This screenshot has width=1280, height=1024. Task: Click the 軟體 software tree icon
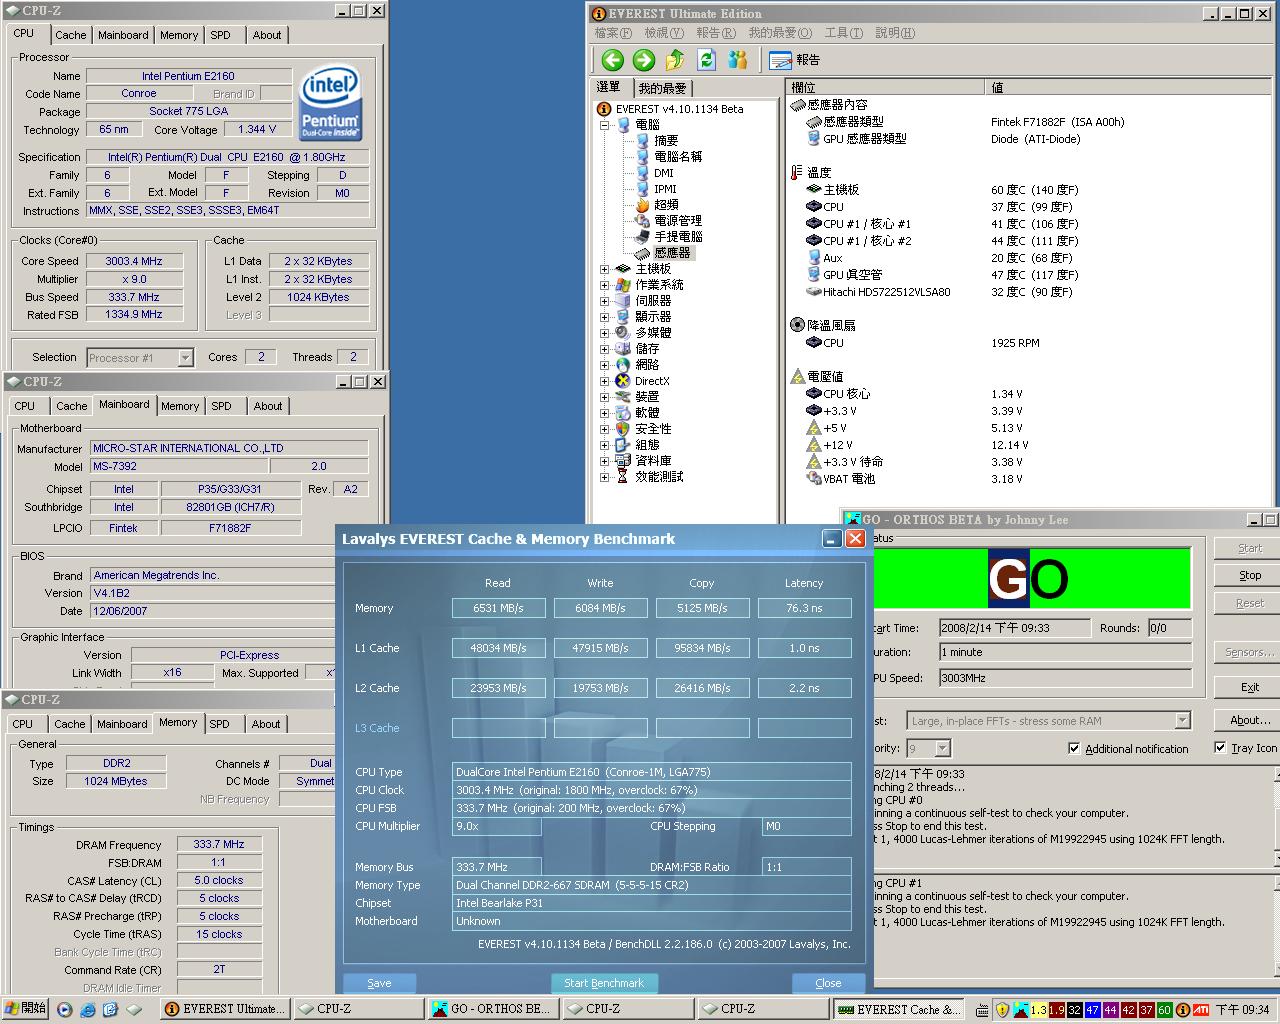tap(623, 413)
